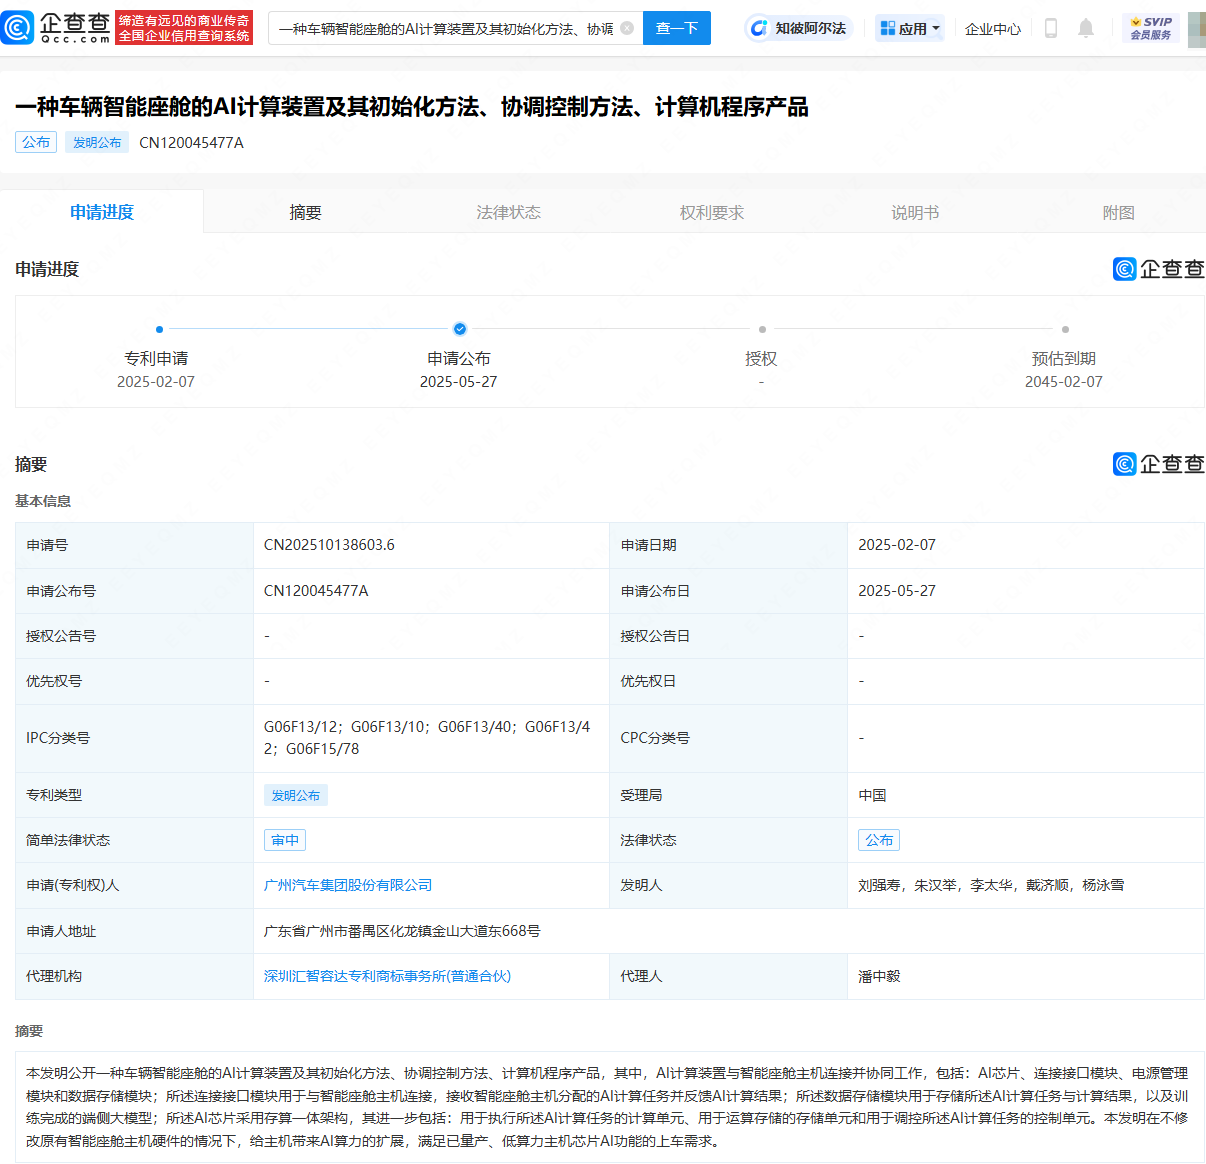Viewport: 1206px width, 1164px height.
Task: Open applicant 广州汽车集团股份有限公司
Action: tap(348, 885)
